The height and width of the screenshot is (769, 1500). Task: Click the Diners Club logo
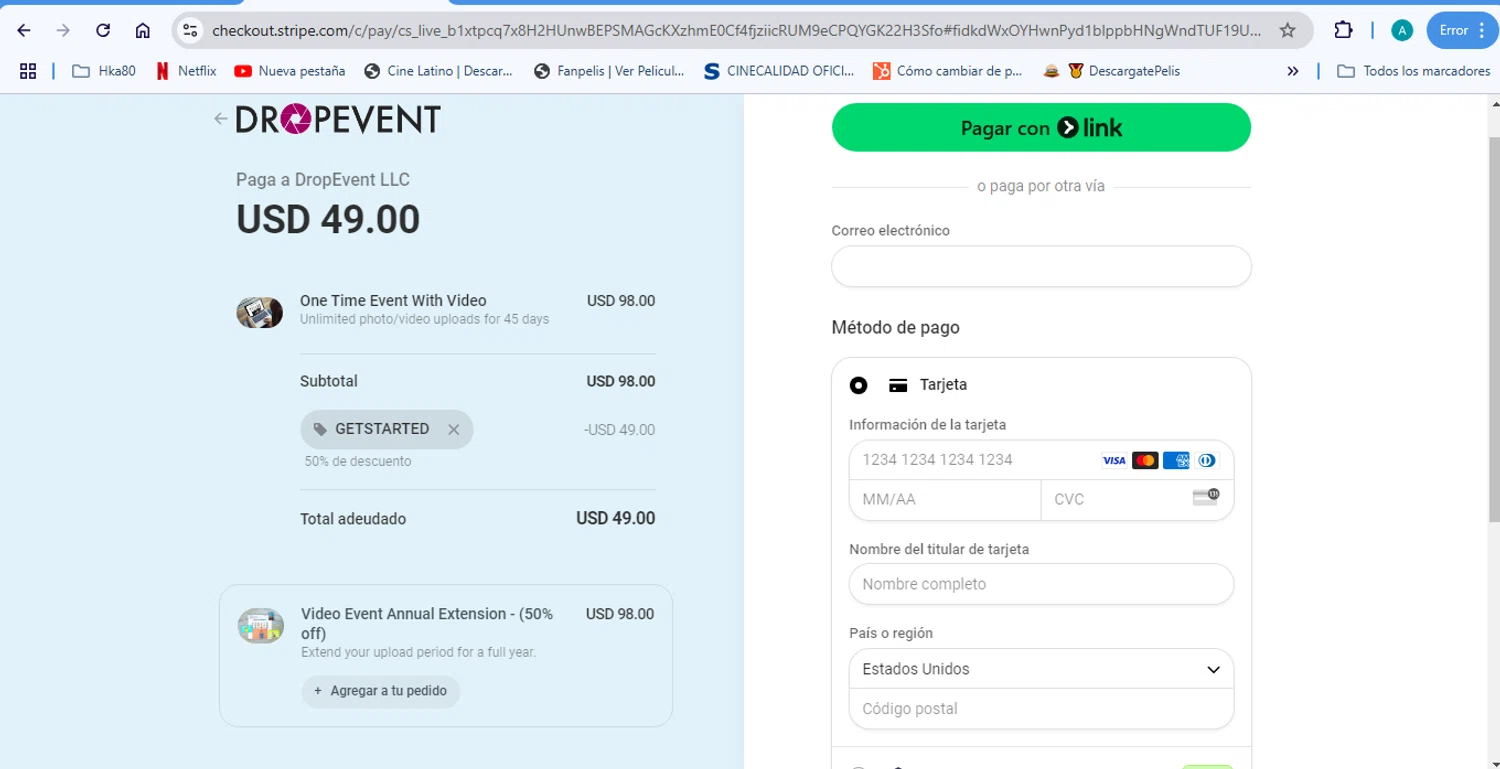[1207, 461]
